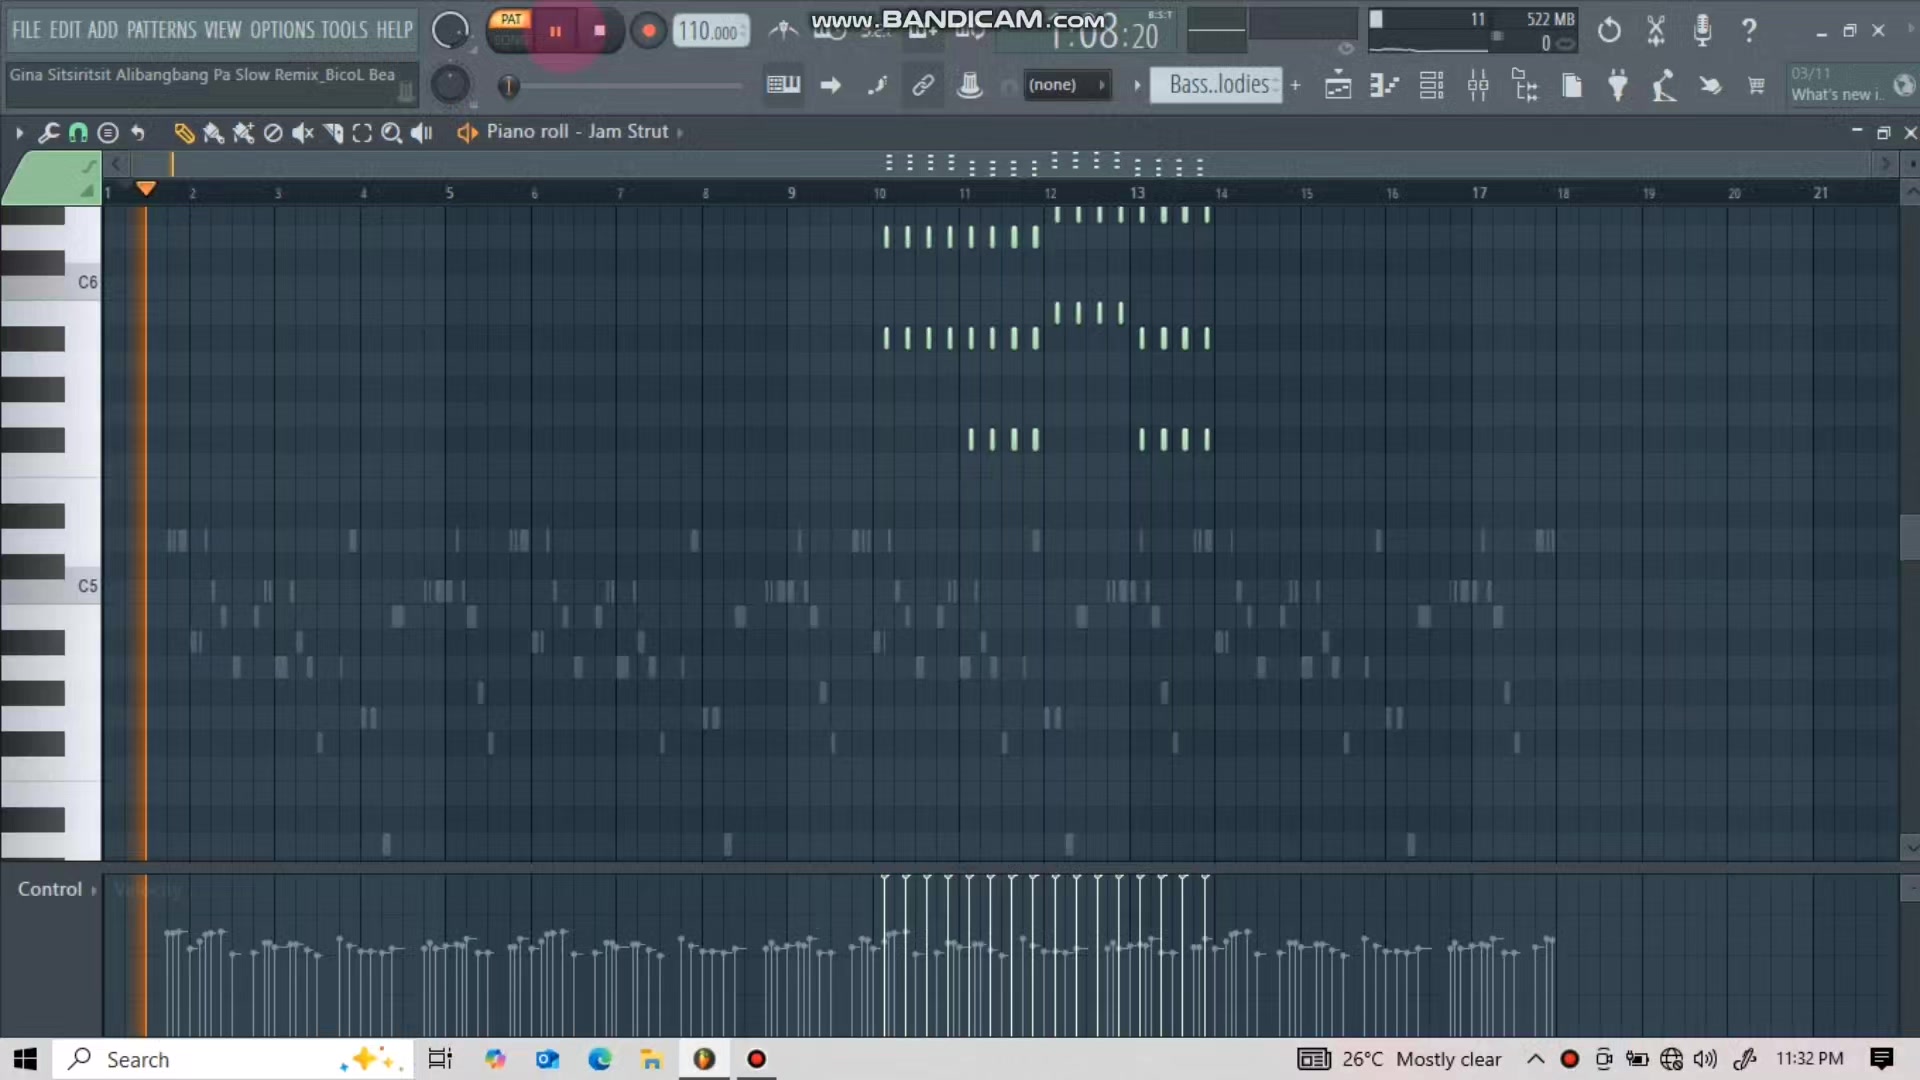The image size is (1920, 1080).
Task: Open the FILE menu
Action: [26, 30]
